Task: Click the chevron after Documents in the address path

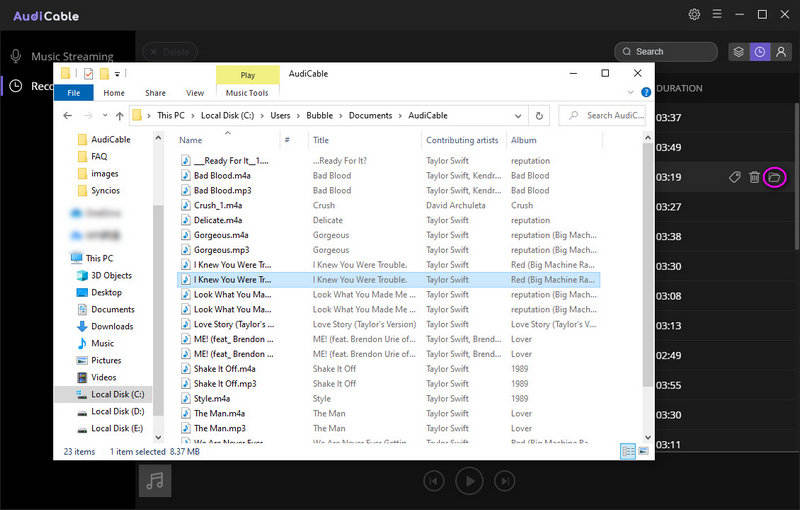Action: point(400,116)
